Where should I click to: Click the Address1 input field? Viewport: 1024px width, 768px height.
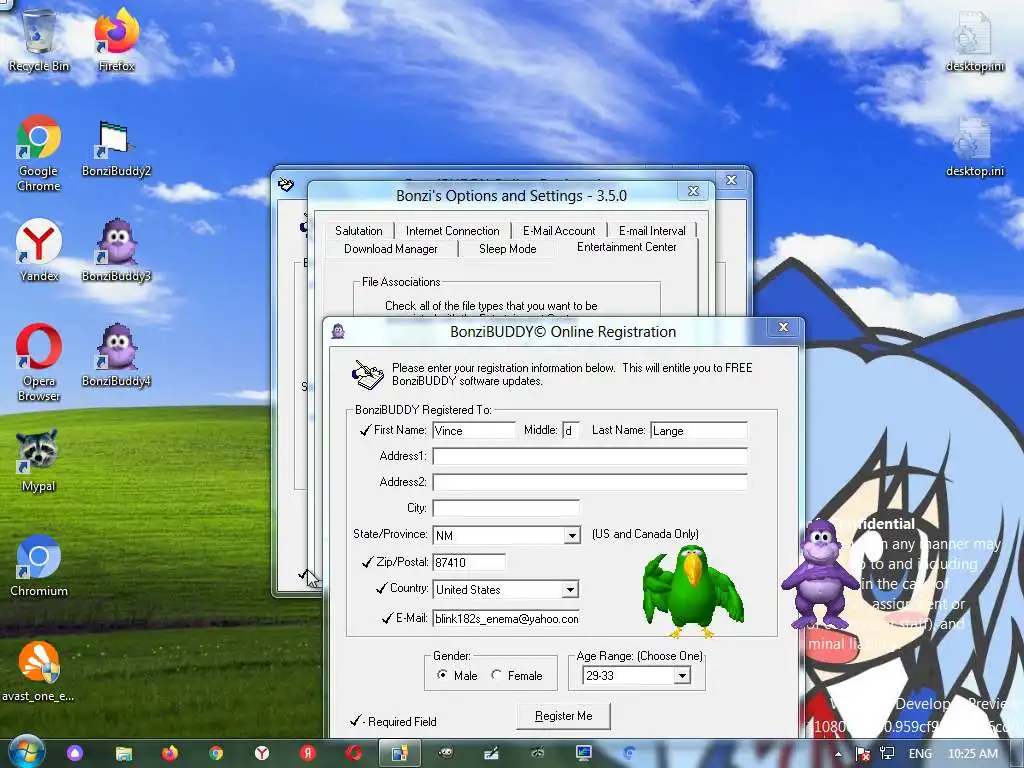pyautogui.click(x=590, y=456)
